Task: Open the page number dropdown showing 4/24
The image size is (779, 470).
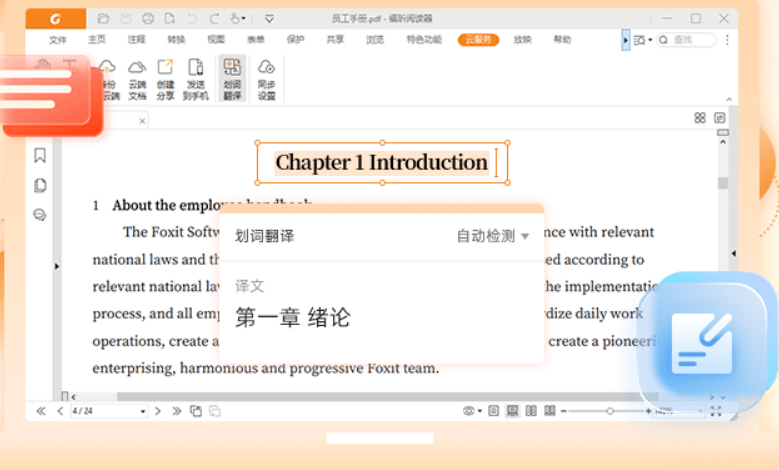Action: click(143, 411)
